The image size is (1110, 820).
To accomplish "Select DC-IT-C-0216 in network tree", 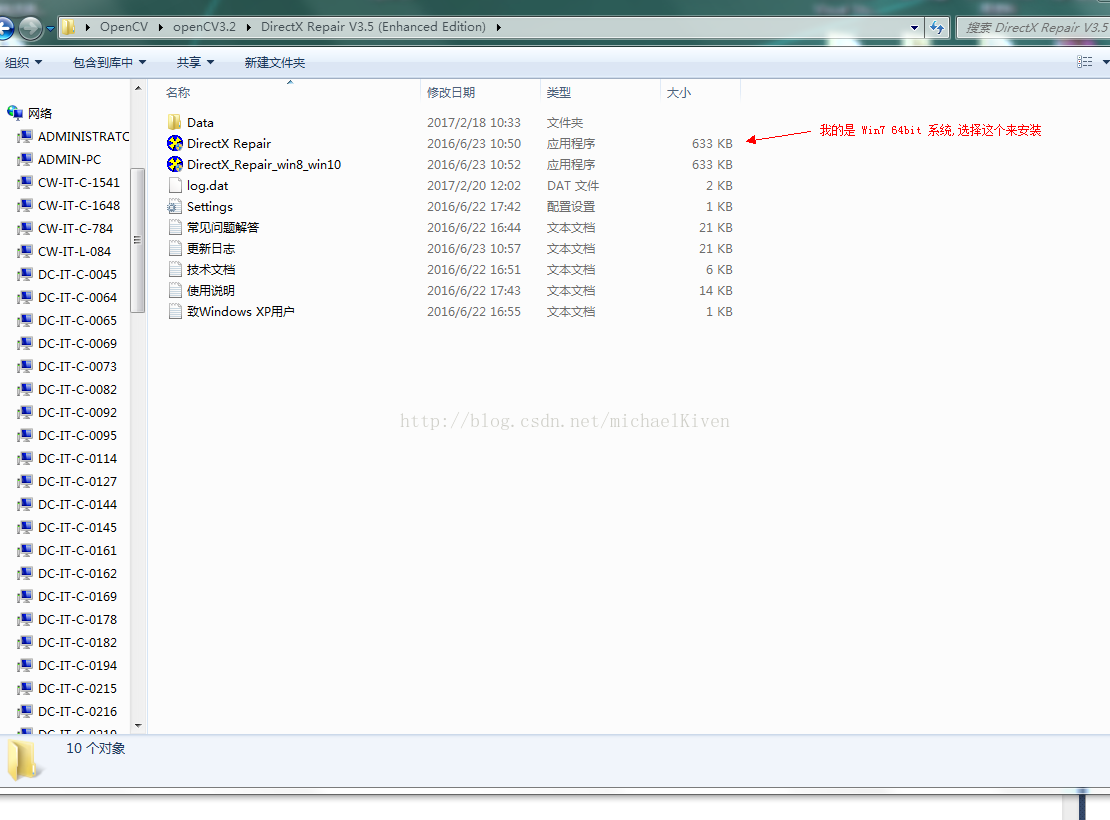I will tap(77, 712).
